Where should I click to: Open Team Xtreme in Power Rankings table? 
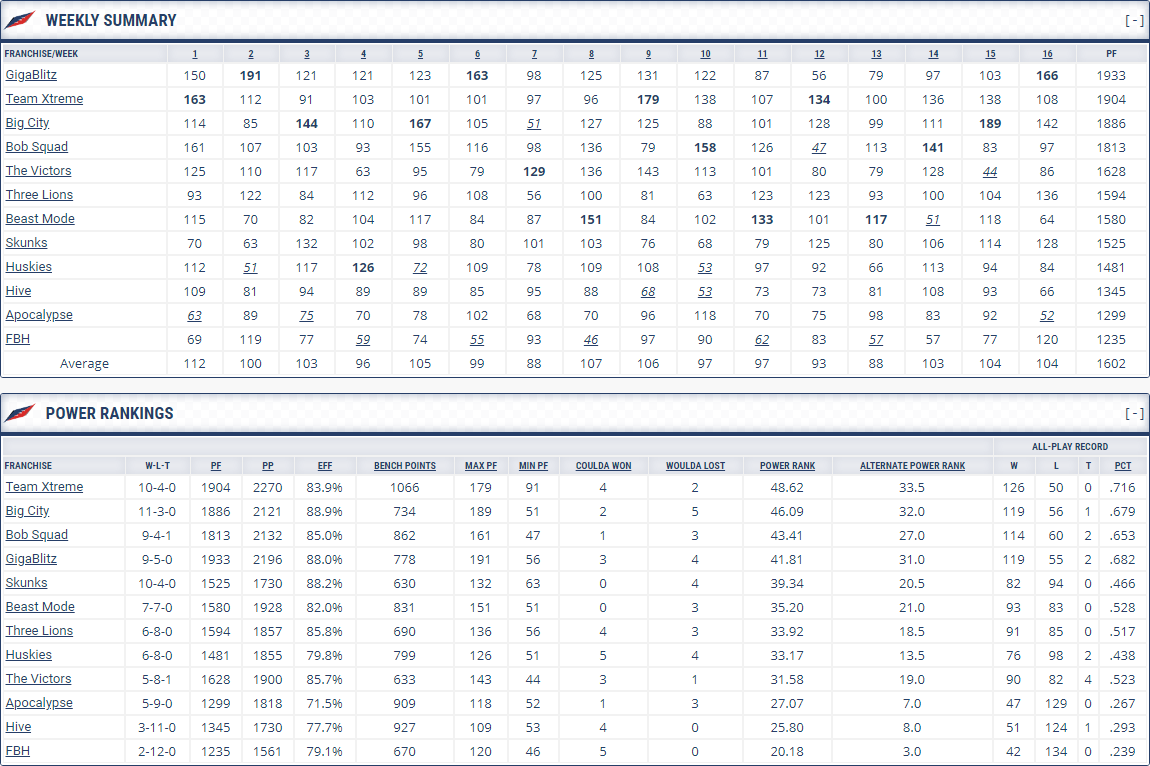(x=44, y=487)
